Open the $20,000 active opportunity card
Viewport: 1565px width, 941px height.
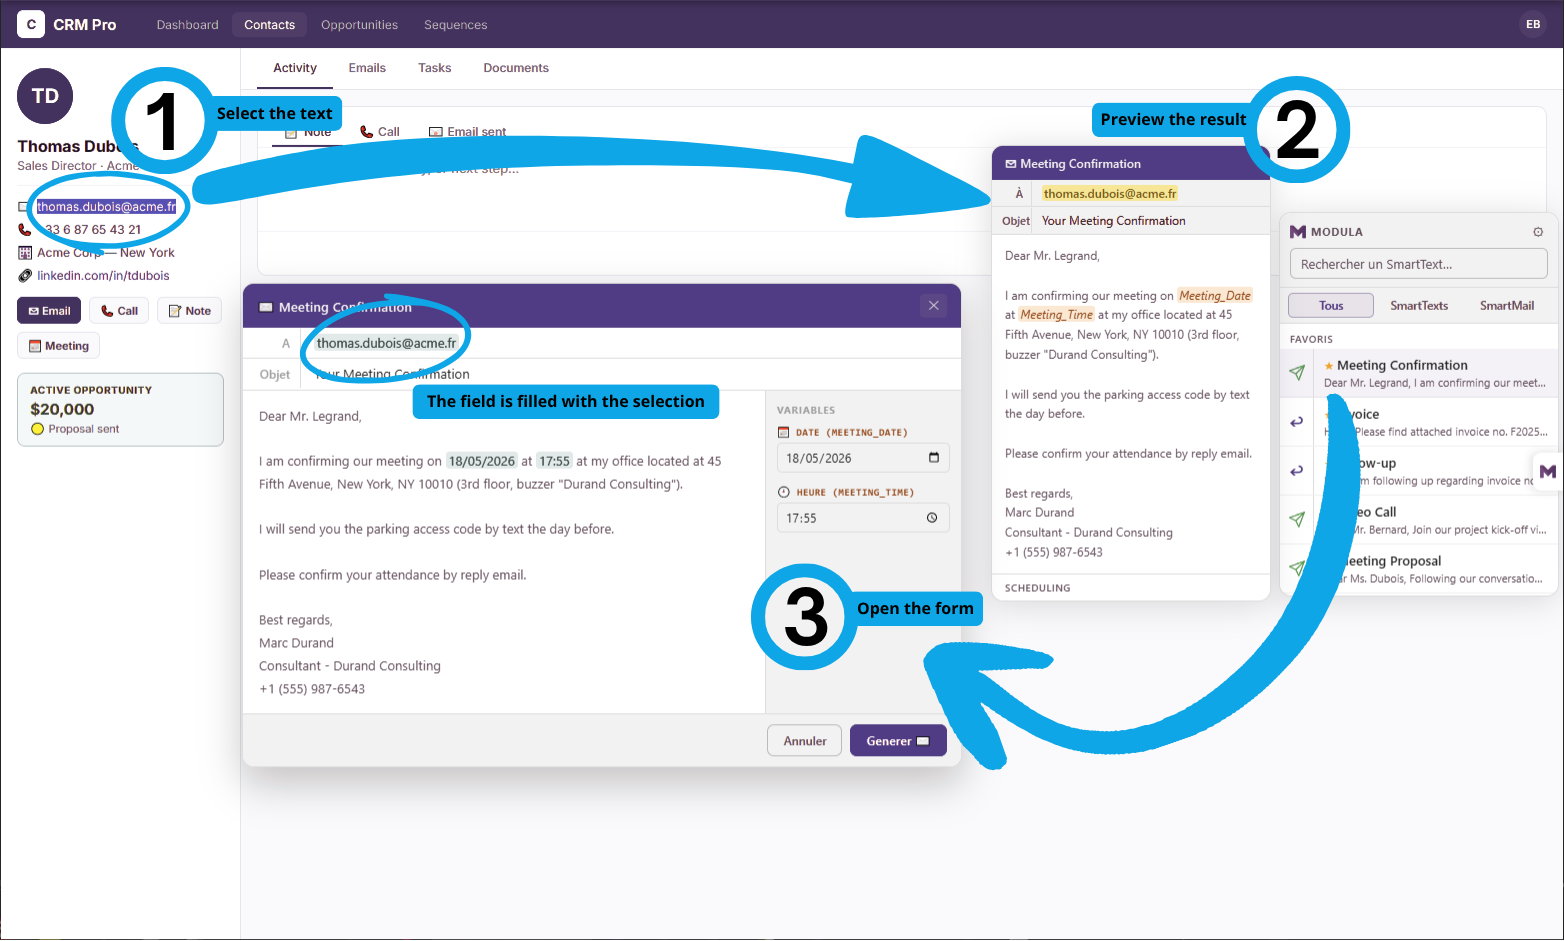pyautogui.click(x=120, y=410)
